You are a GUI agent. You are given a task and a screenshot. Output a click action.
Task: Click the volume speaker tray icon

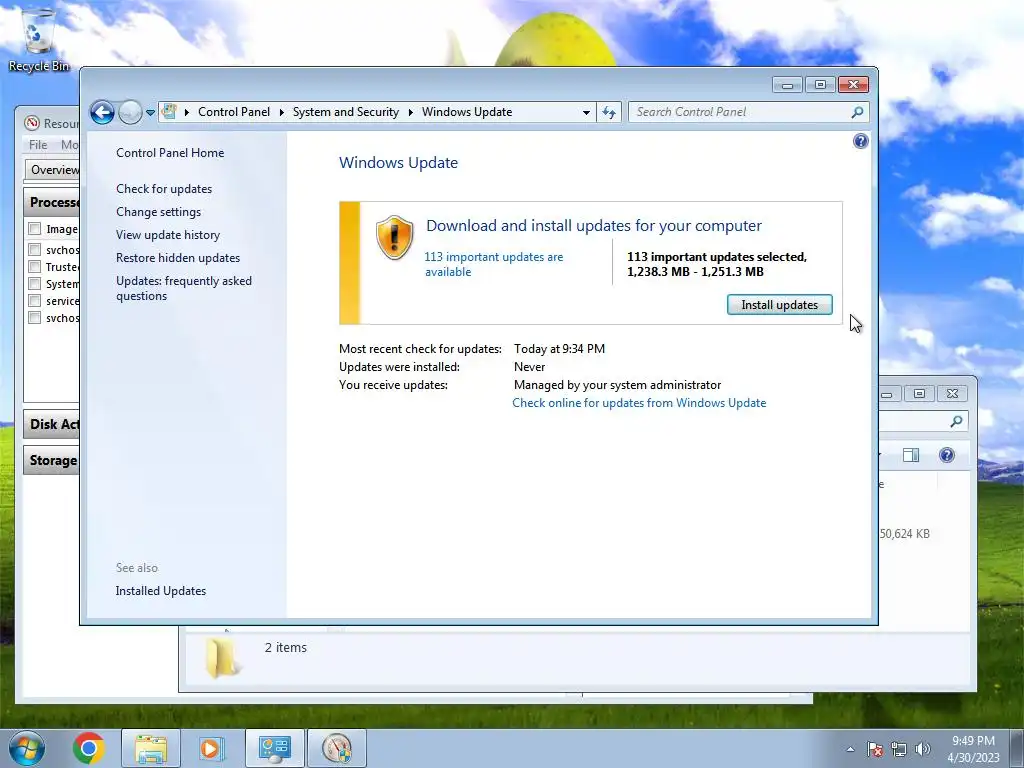[922, 749]
